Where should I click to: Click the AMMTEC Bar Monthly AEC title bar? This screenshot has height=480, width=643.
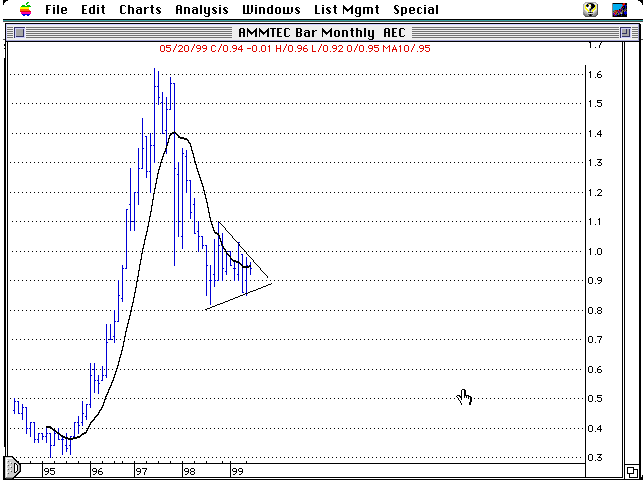pos(322,32)
